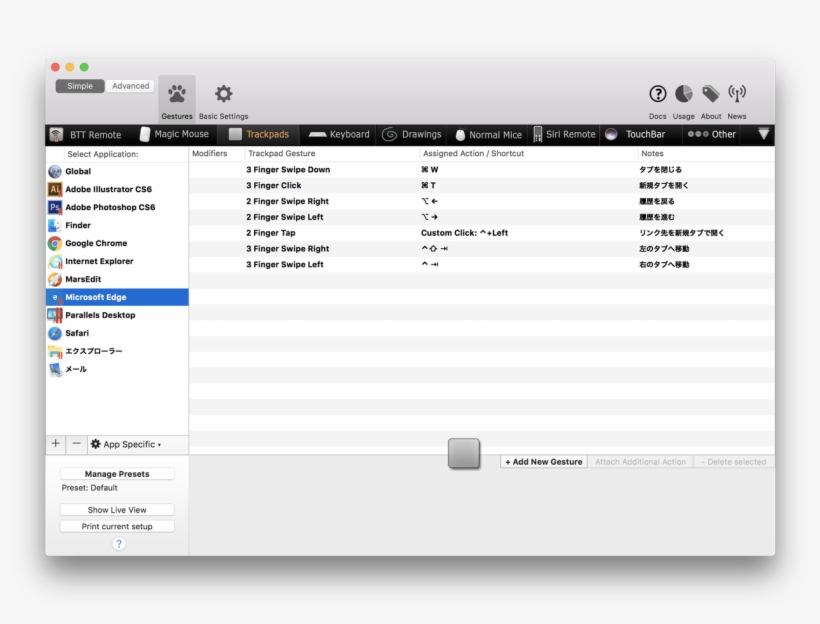Open the App Specific dropdown menu
820x624 pixels.
point(126,444)
